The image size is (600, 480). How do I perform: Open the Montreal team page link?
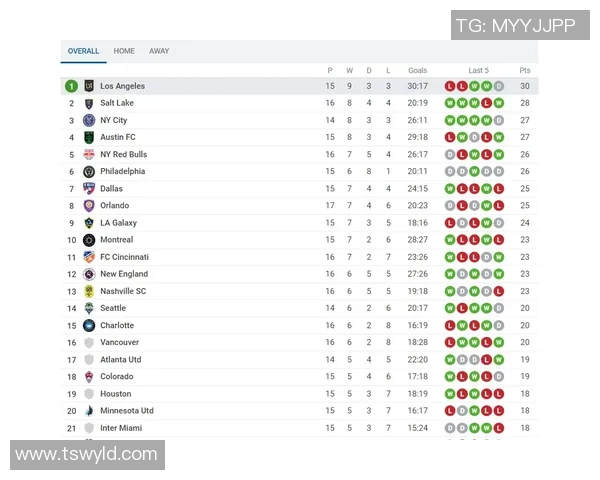tap(117, 240)
